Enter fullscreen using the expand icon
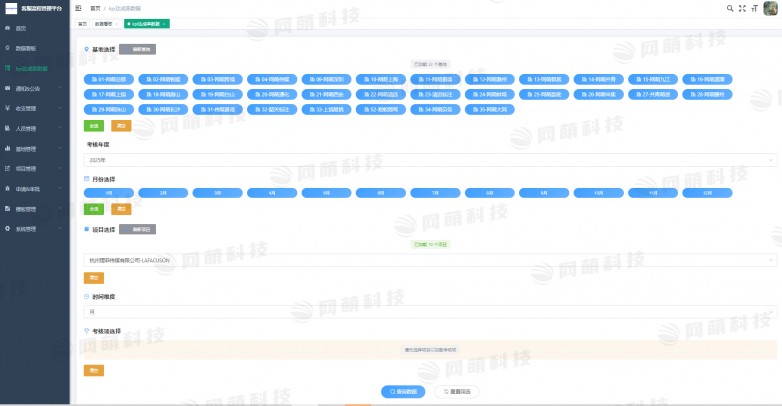 (x=741, y=8)
